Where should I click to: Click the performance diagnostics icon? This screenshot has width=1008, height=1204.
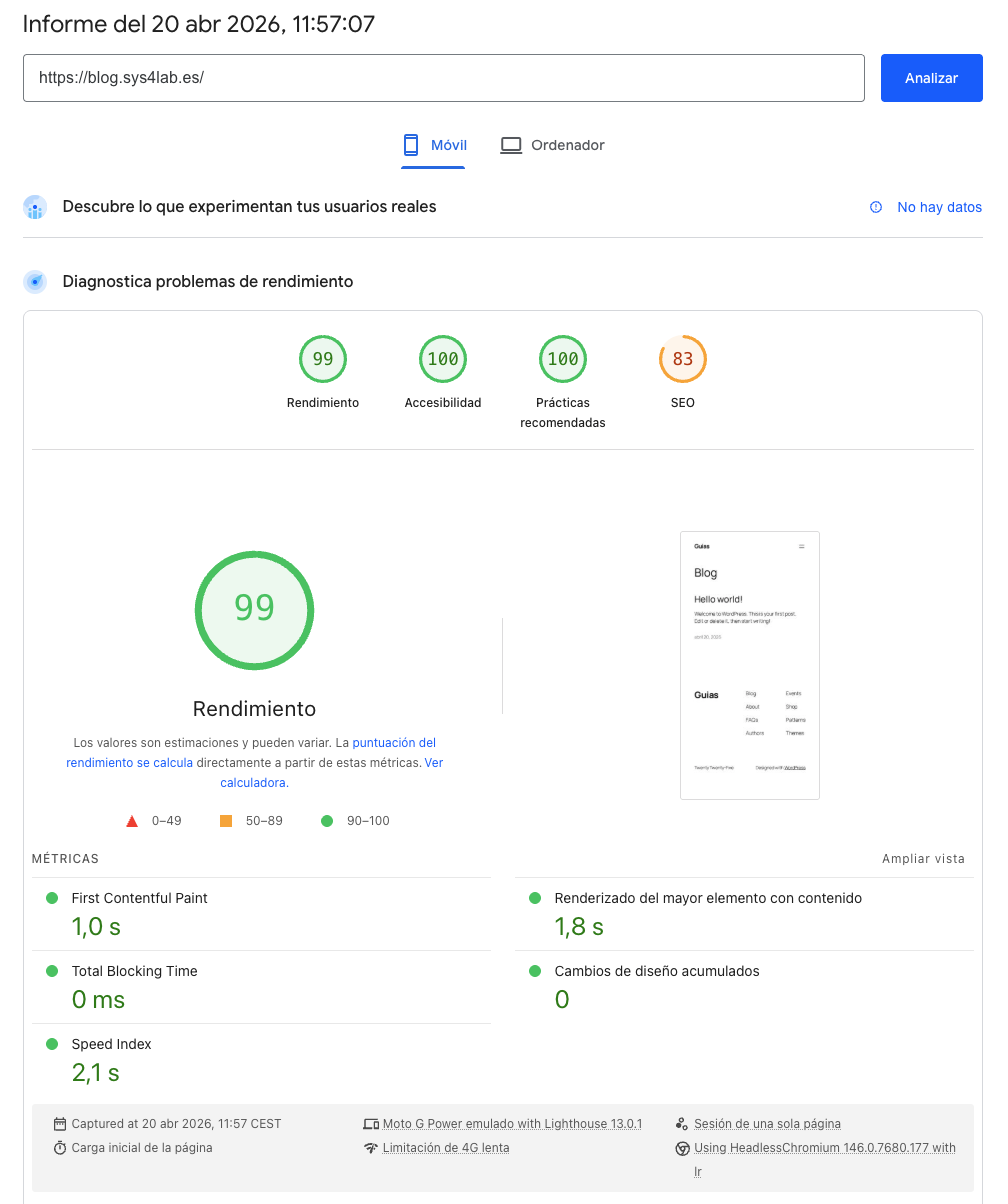click(35, 282)
